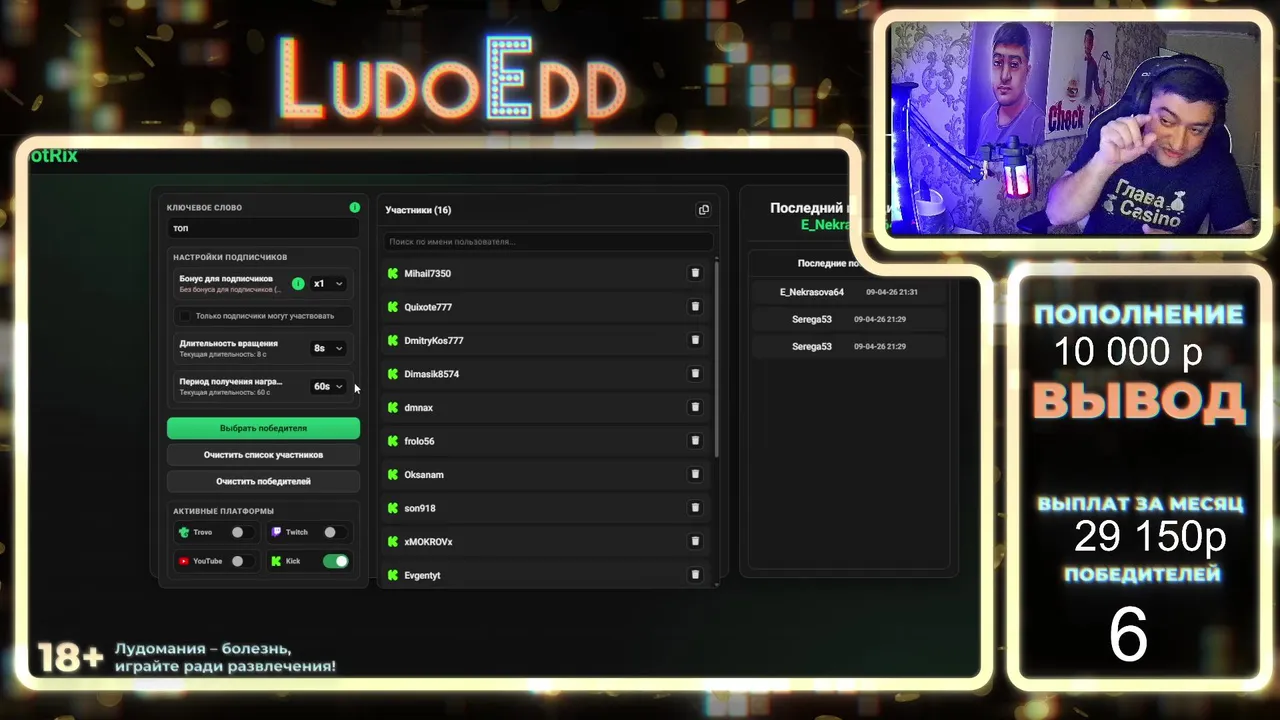Delete participant Quixote777 with trash icon

pyautogui.click(x=695, y=307)
